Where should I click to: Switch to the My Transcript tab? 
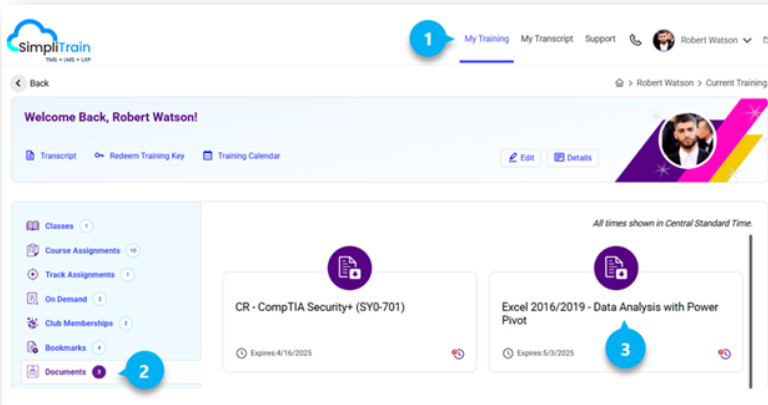tap(547, 39)
